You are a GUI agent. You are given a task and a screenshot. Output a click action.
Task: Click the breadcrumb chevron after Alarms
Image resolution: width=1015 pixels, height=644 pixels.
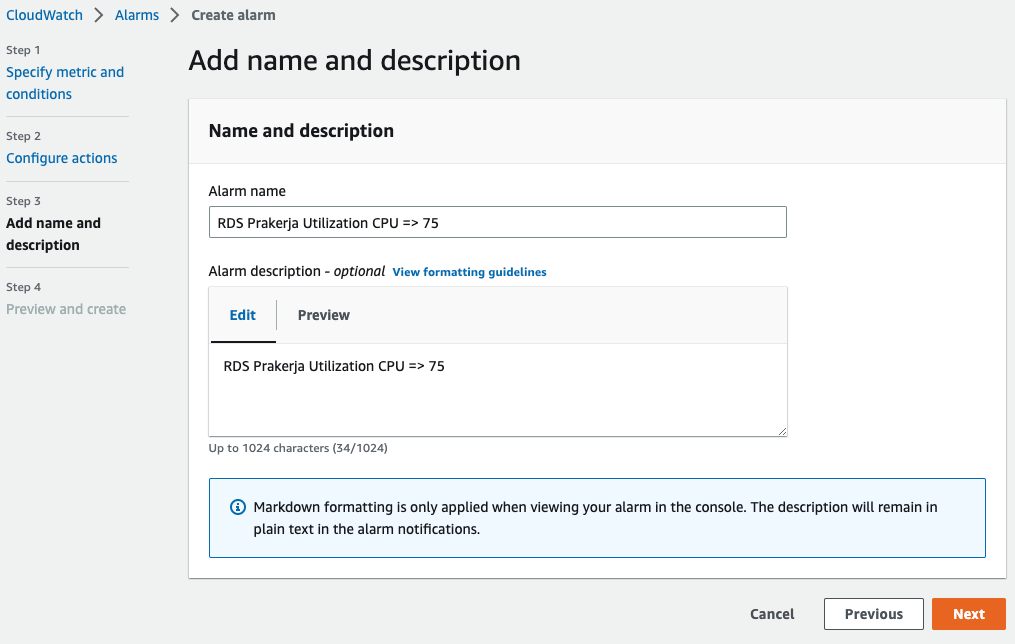175,15
